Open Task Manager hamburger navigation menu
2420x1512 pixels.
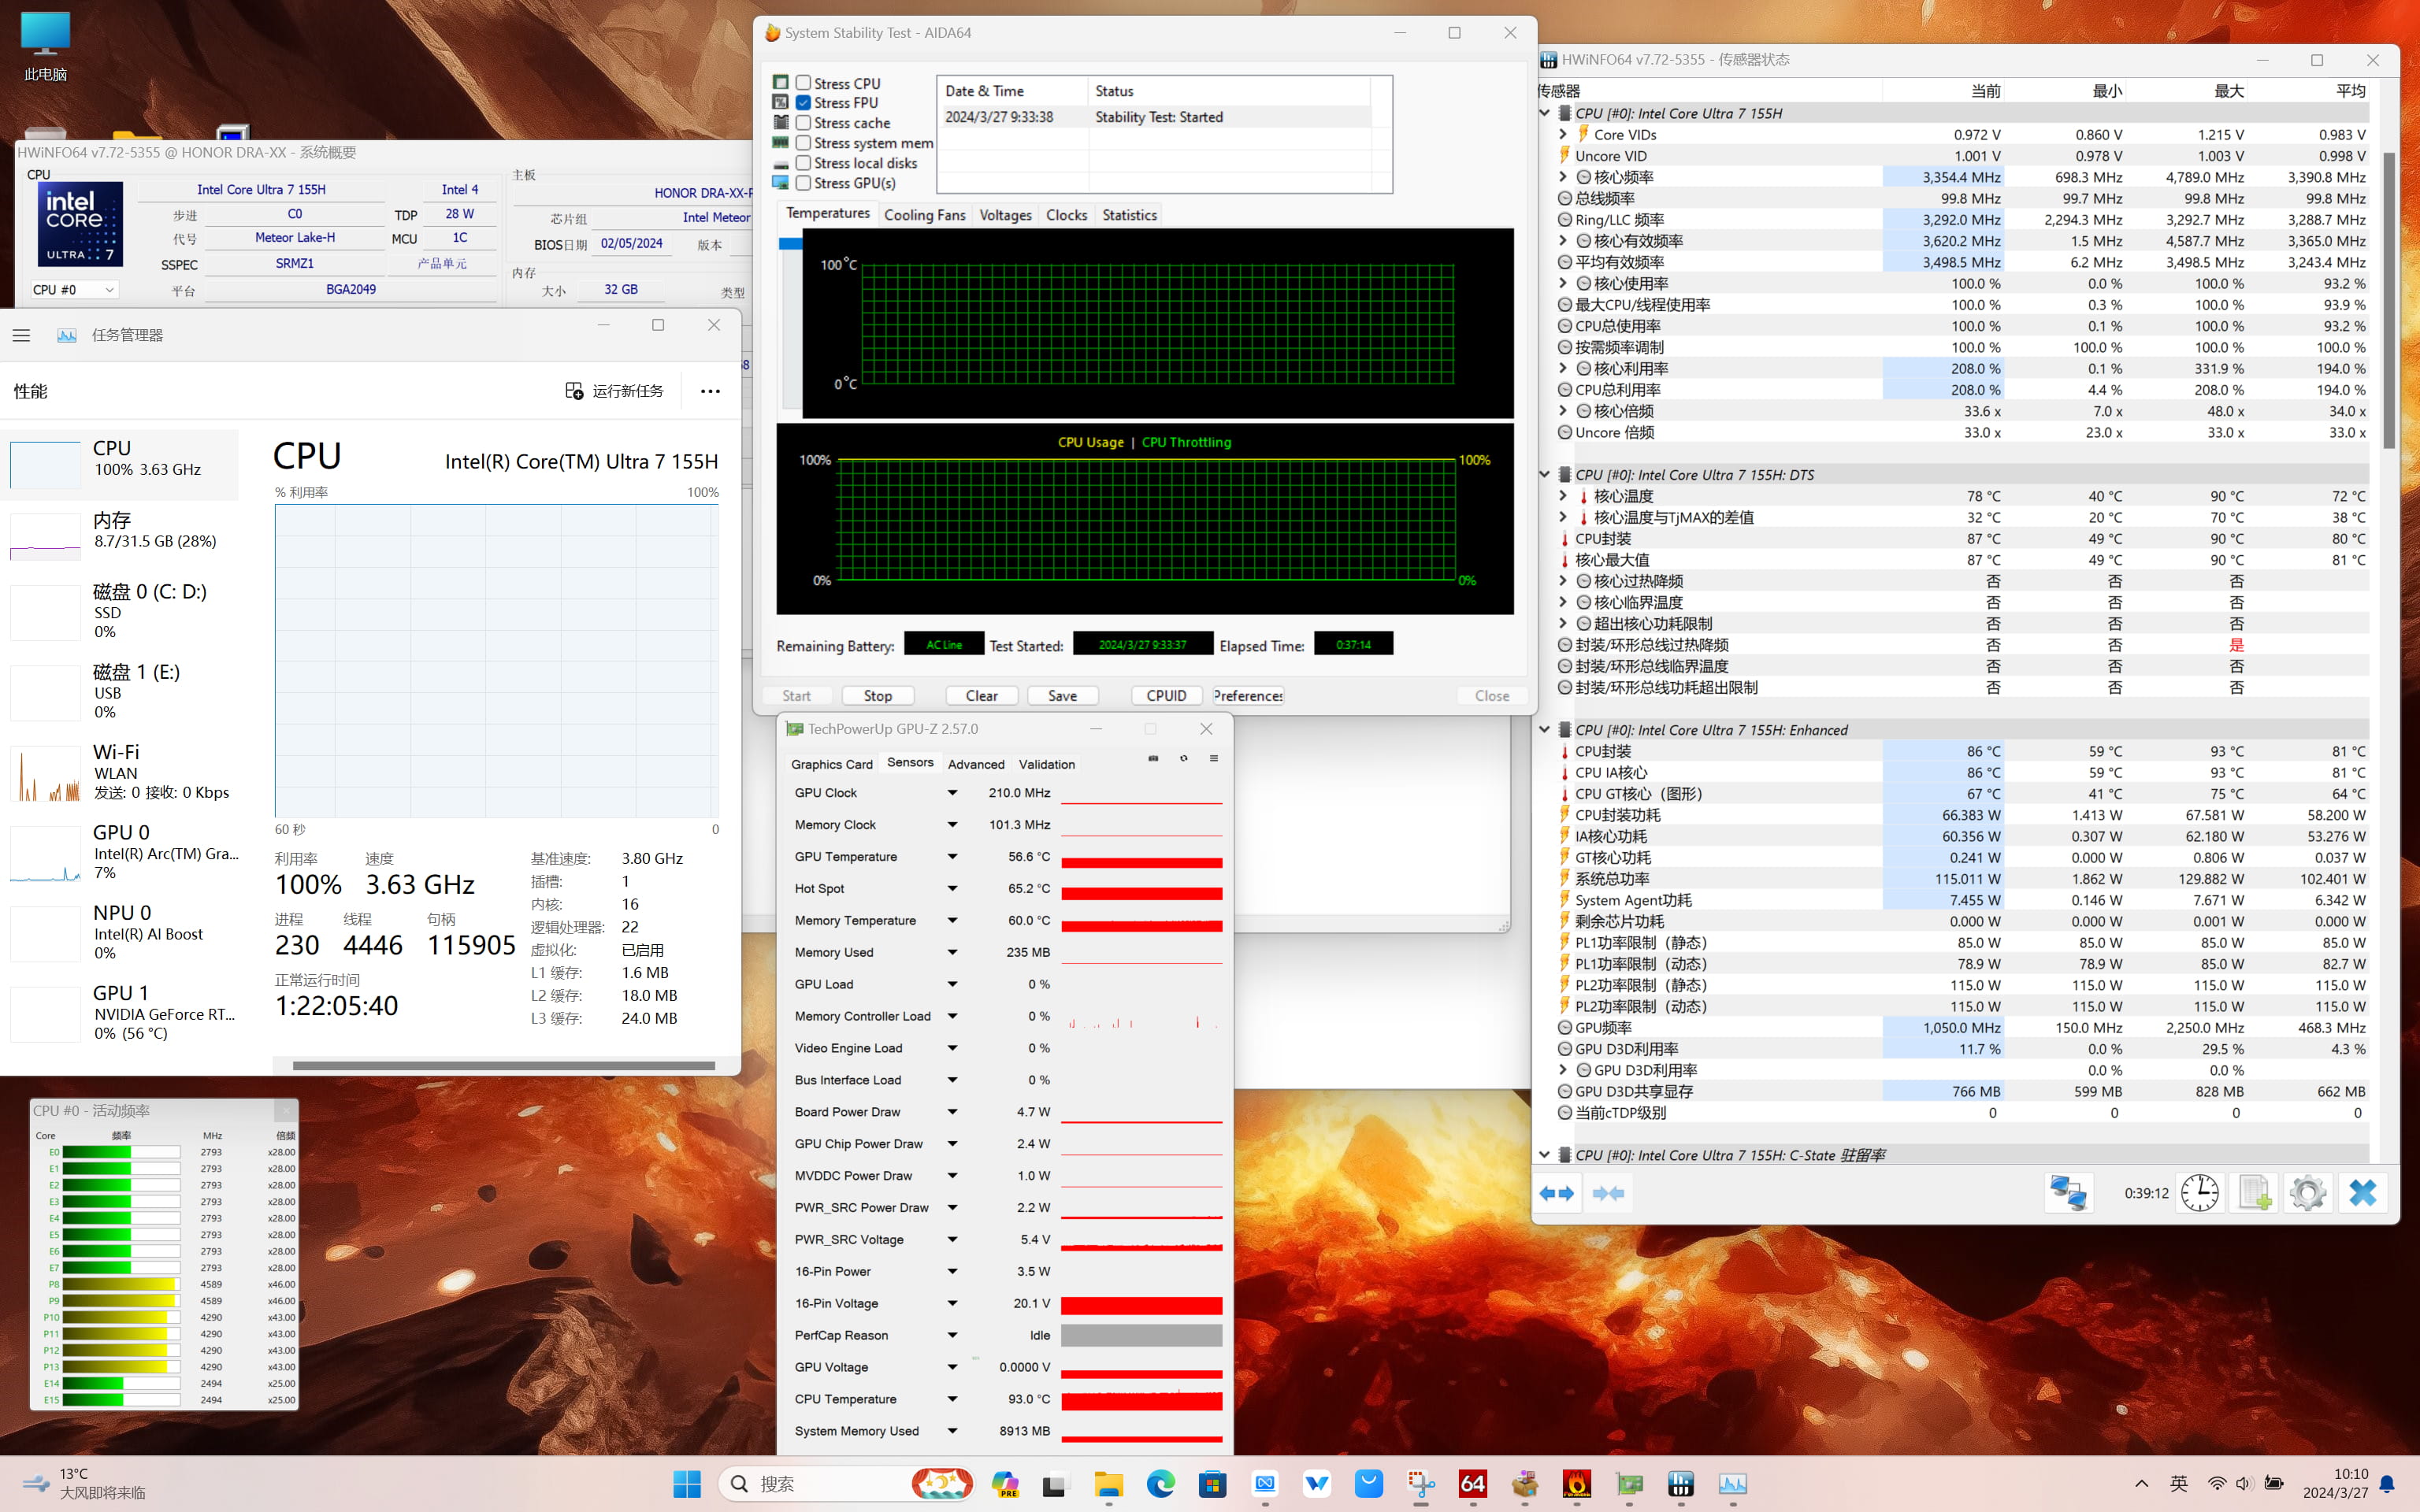tap(21, 335)
